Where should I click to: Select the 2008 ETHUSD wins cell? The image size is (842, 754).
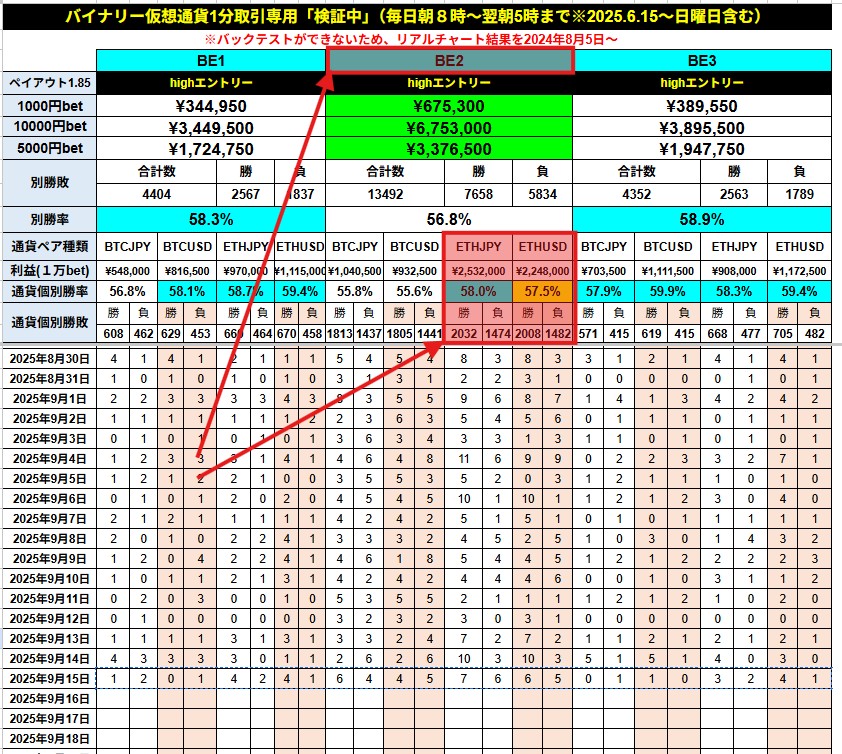pyautogui.click(x=528, y=334)
